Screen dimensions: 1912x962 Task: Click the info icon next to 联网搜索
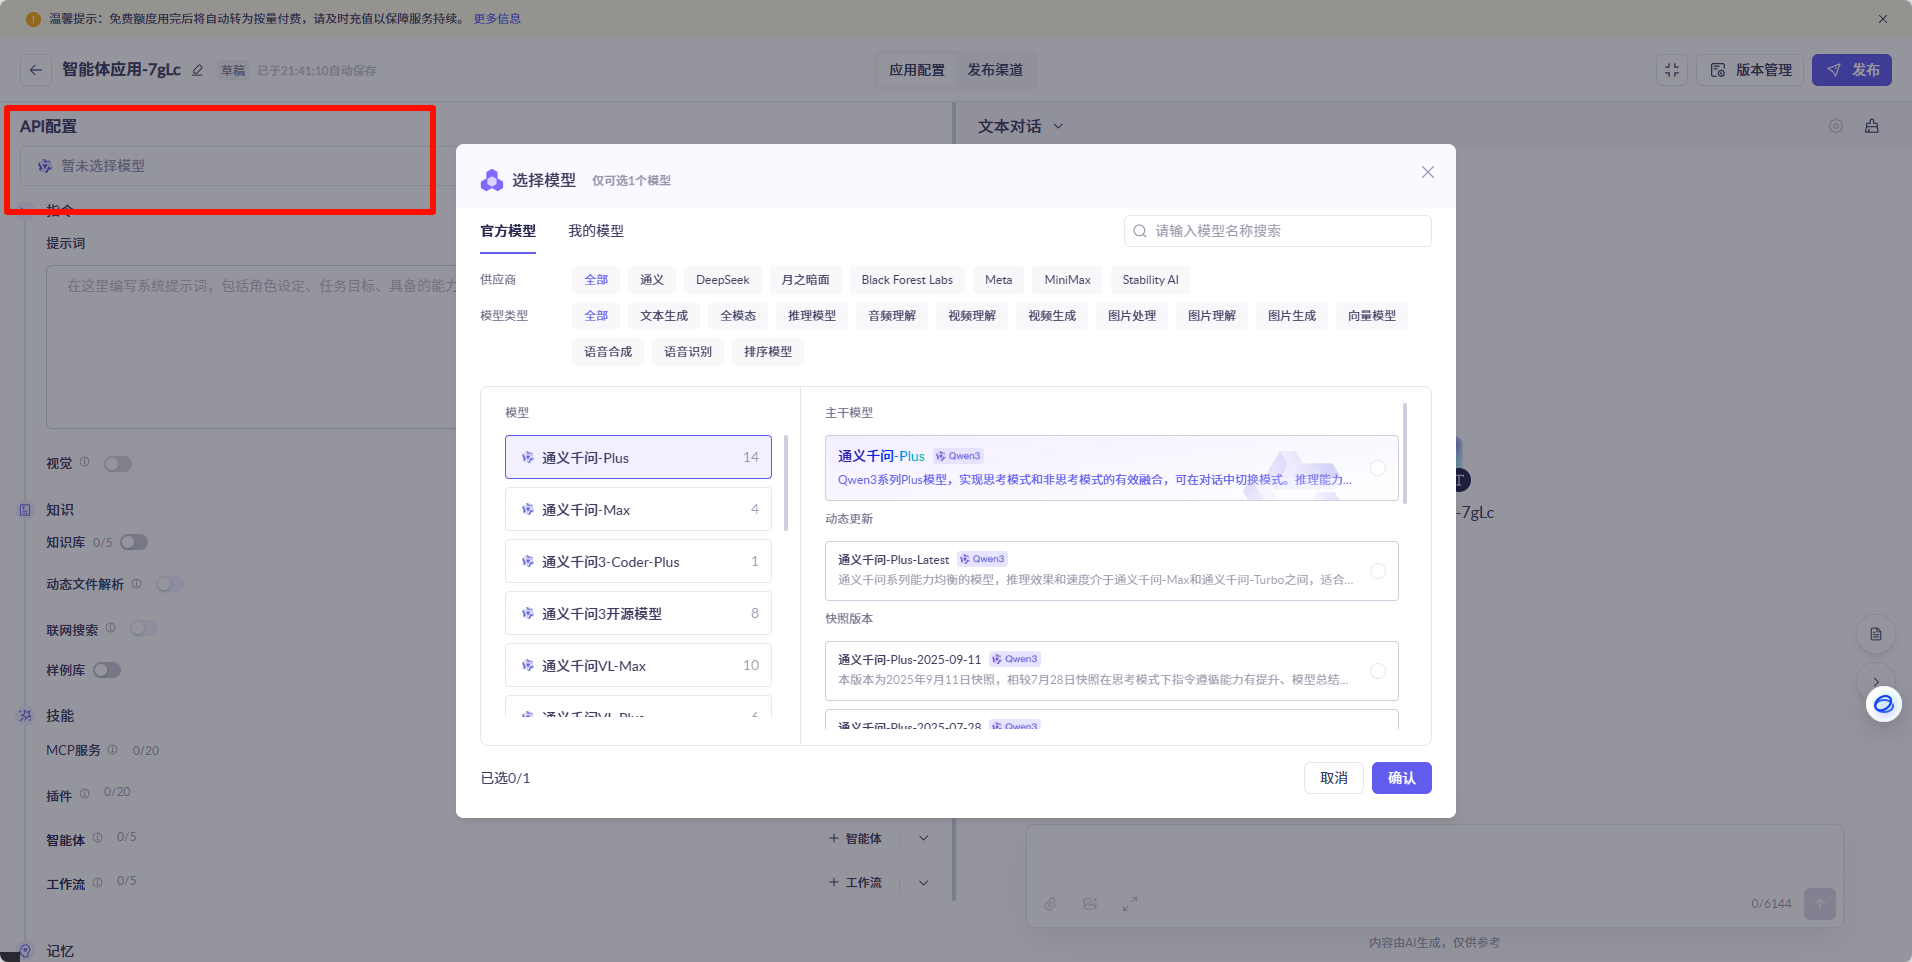click(111, 628)
